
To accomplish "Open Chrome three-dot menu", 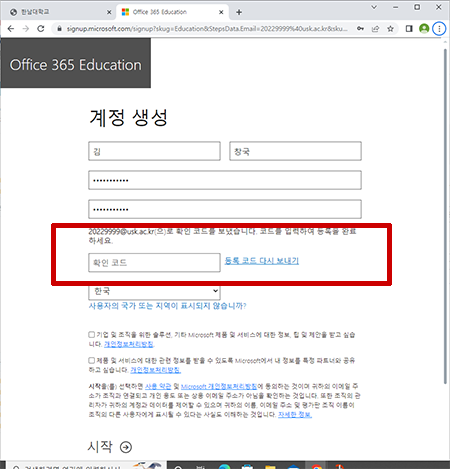I will coord(439,29).
